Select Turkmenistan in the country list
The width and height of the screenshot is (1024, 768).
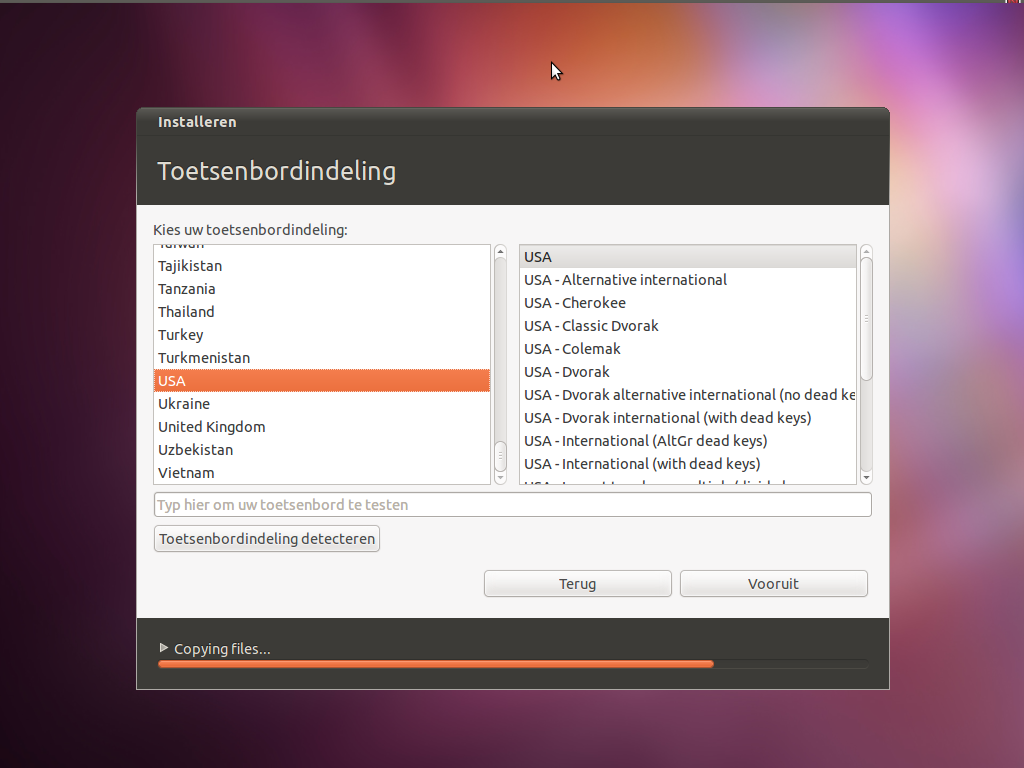click(322, 358)
